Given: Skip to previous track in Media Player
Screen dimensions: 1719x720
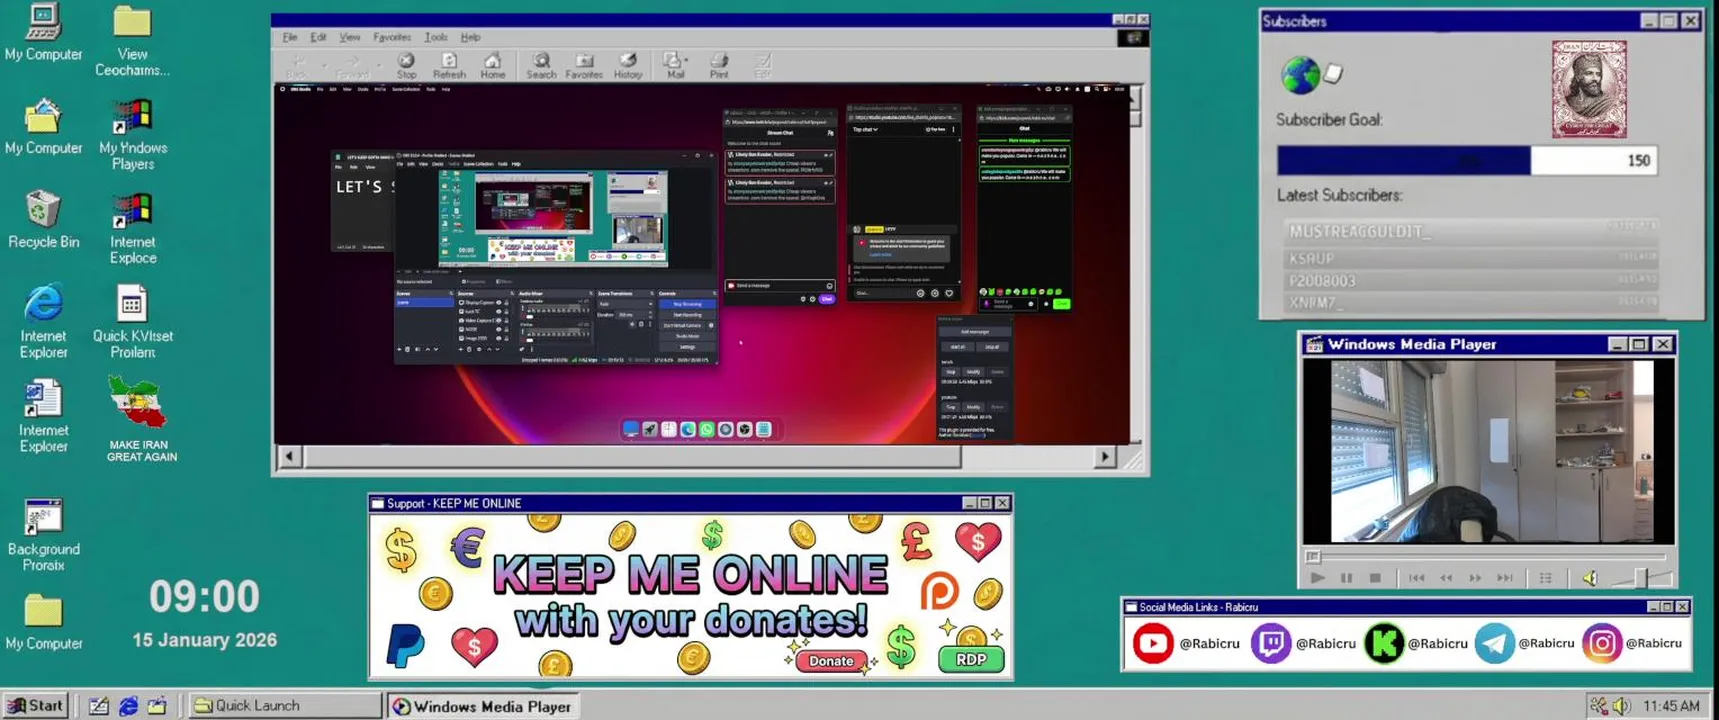Looking at the screenshot, I should (x=1416, y=578).
